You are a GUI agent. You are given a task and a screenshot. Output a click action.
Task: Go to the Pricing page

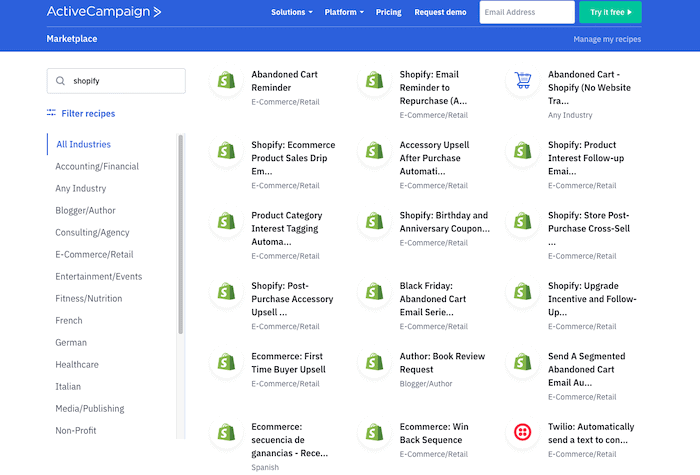click(x=388, y=12)
